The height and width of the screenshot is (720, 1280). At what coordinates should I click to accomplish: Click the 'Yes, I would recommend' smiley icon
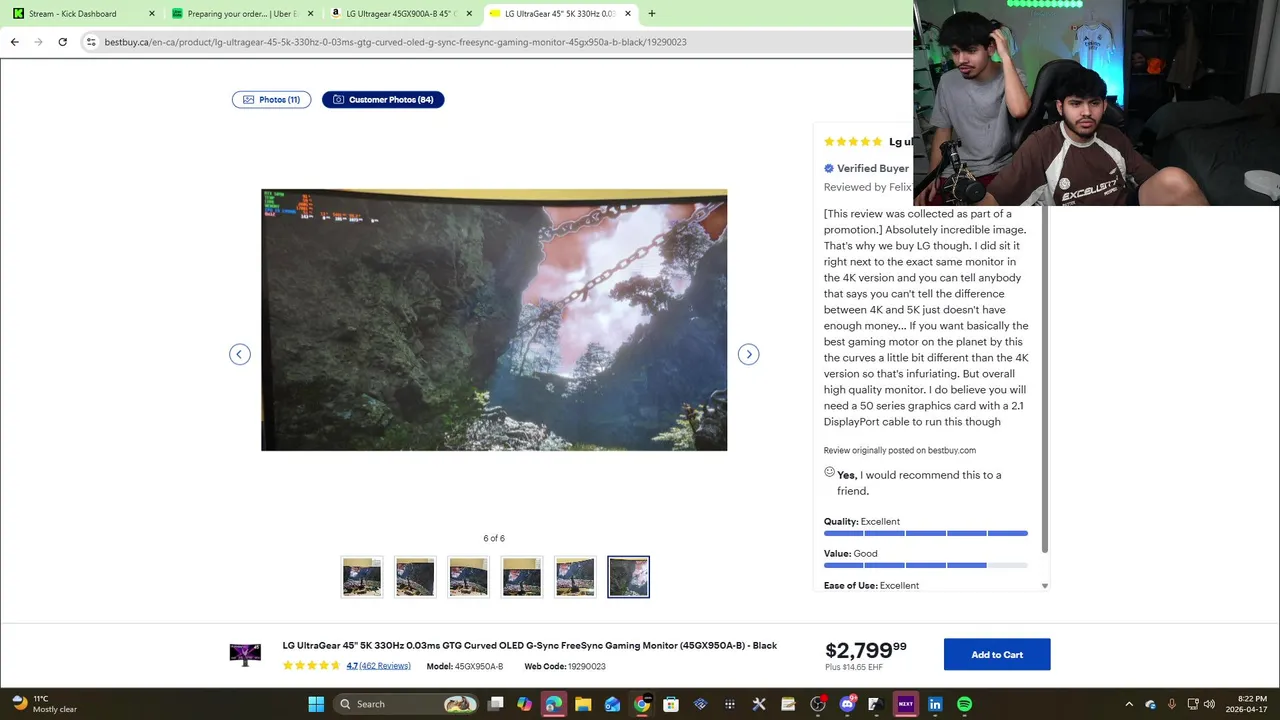[829, 472]
